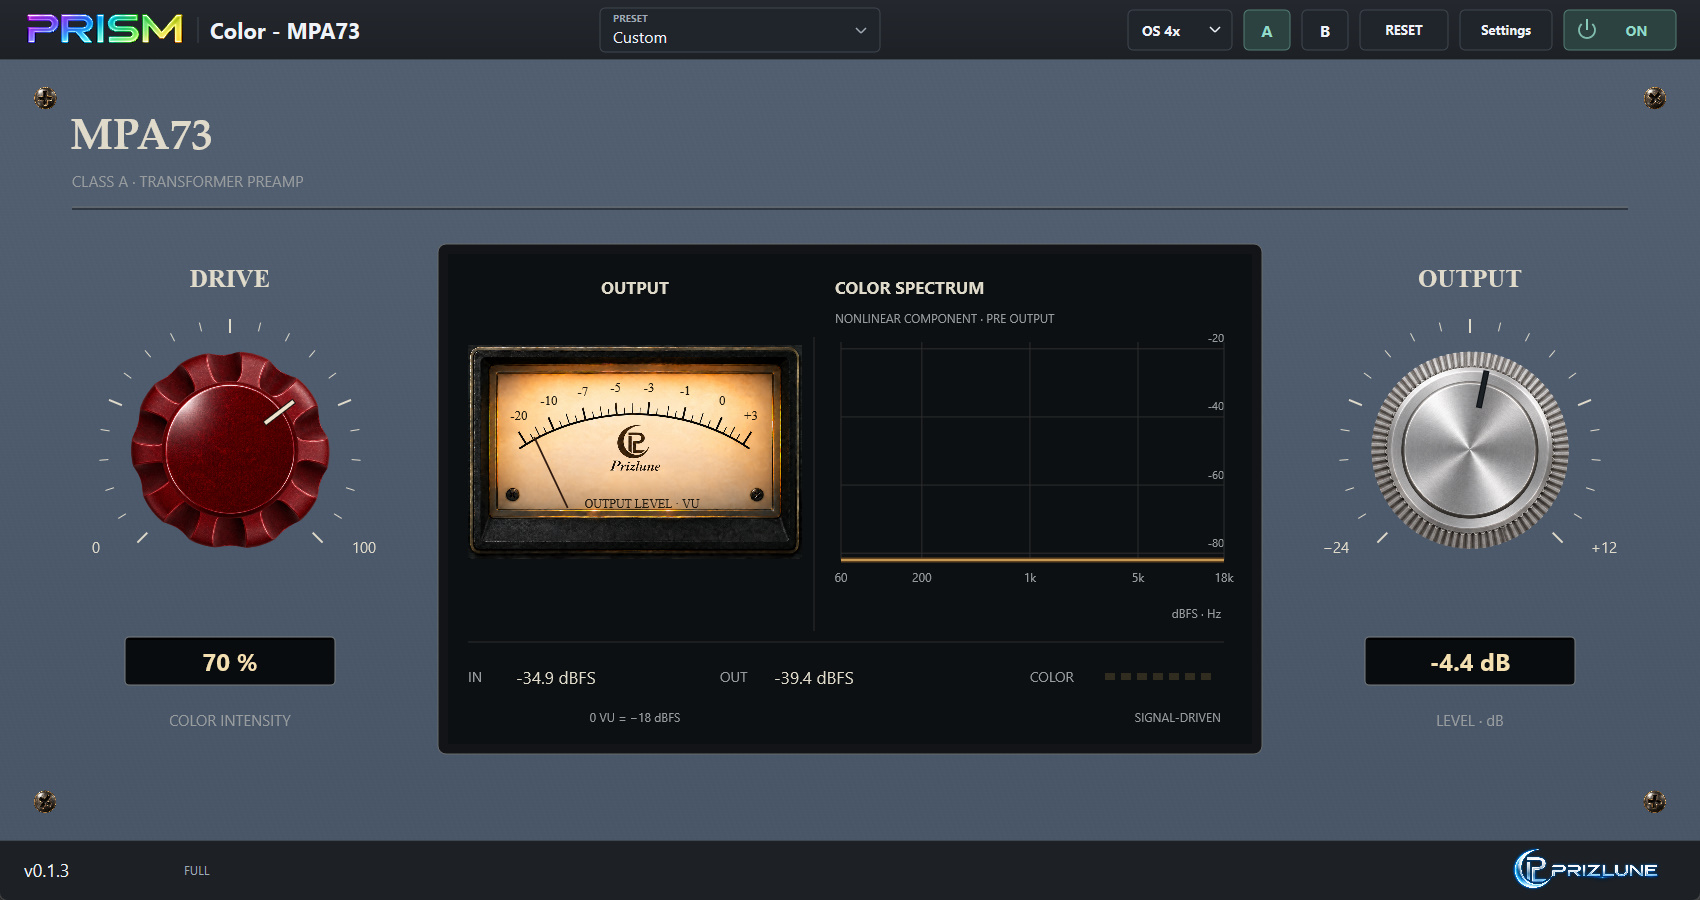Click the -39.4 dBFS output reading

click(814, 678)
